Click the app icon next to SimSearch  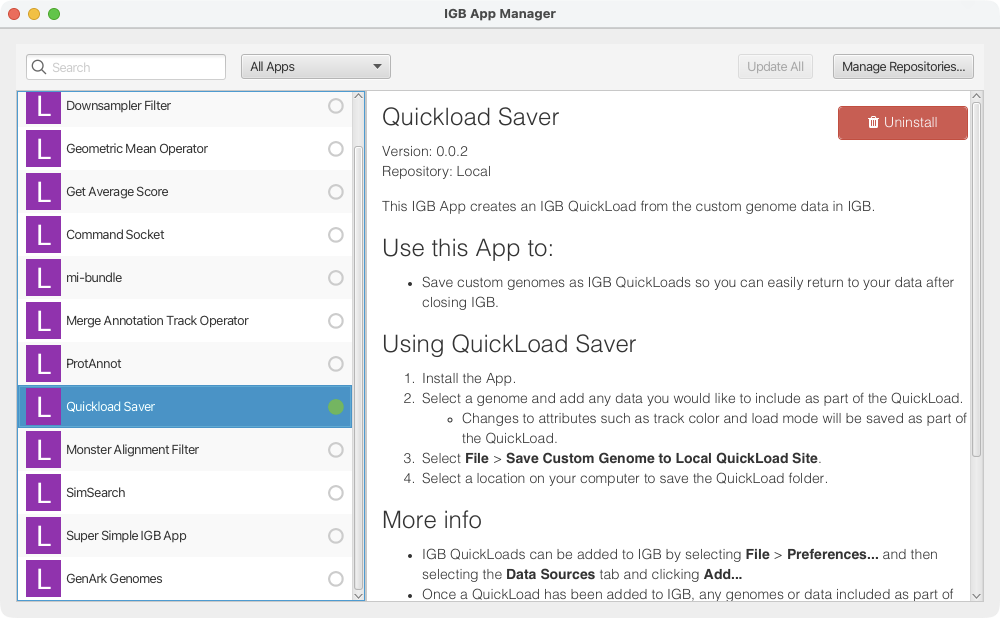click(43, 493)
